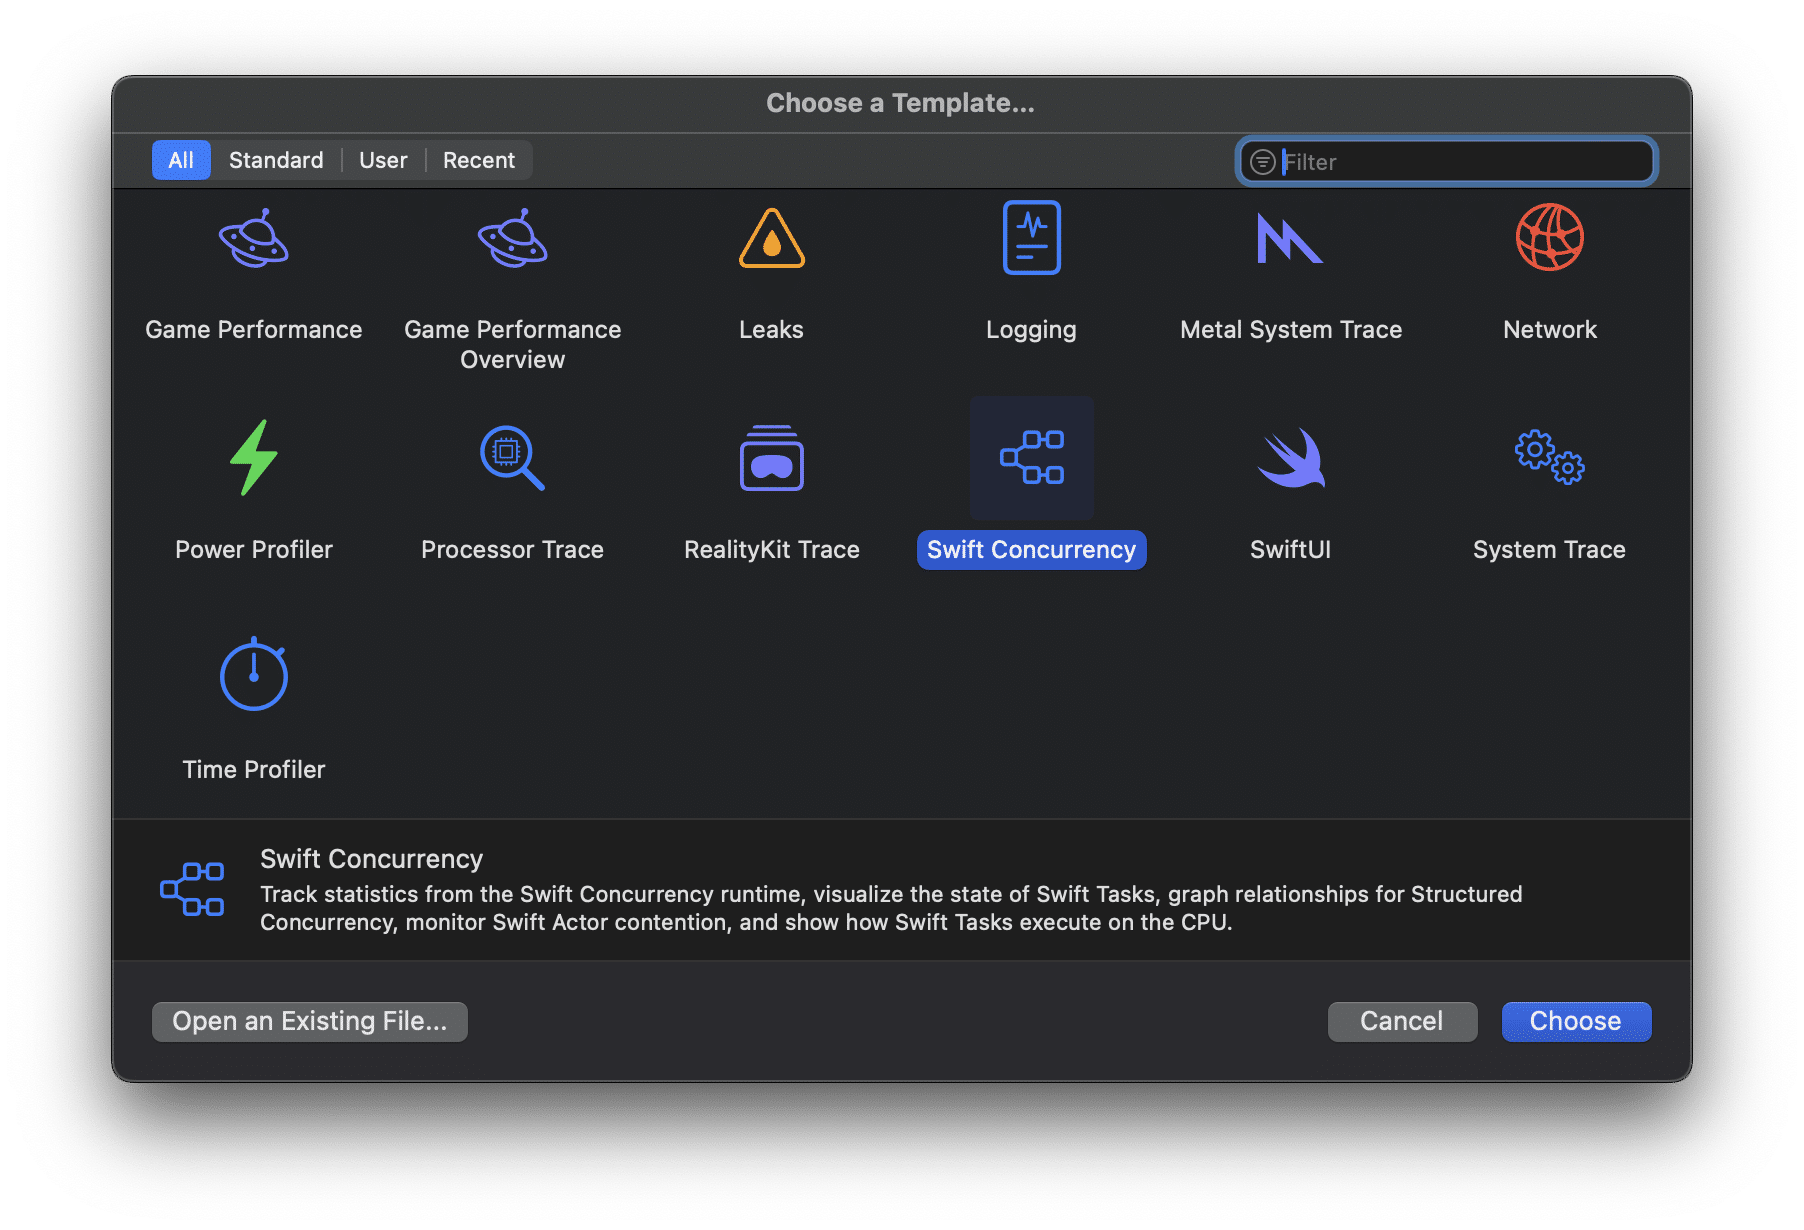
Task: Choose the Processor Trace magnifier icon
Action: pyautogui.click(x=512, y=458)
